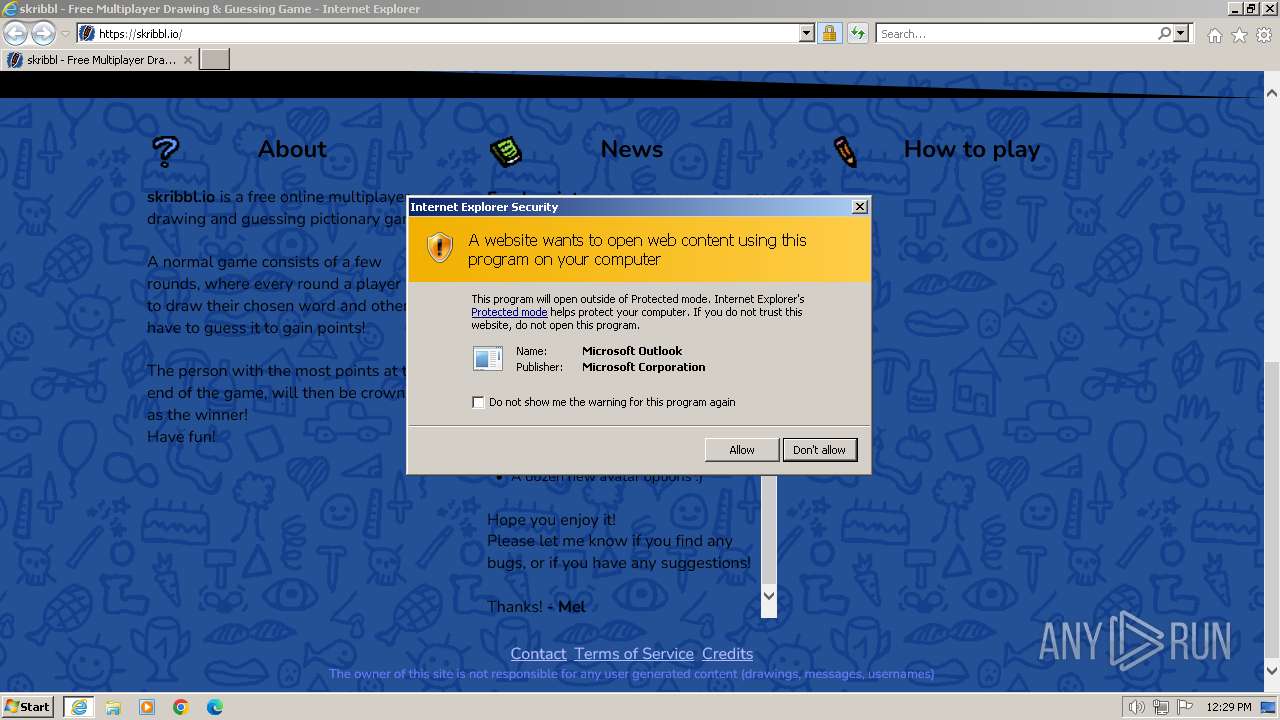Close the Internet Explorer Security dialog
The height and width of the screenshot is (720, 1280).
click(x=859, y=206)
